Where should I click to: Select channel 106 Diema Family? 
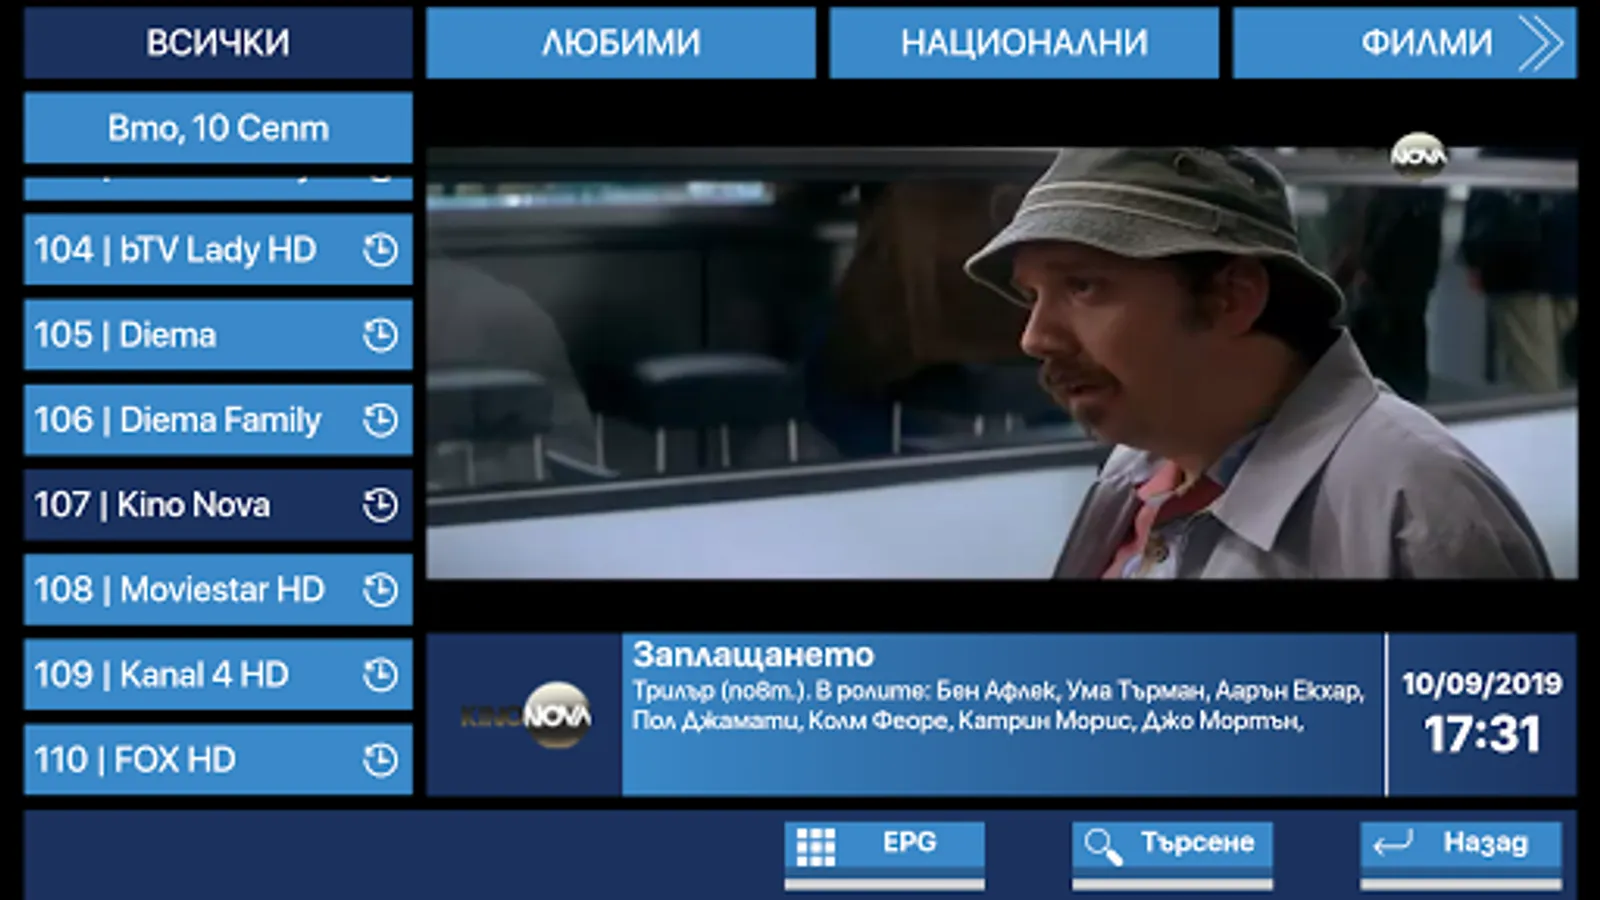coord(218,420)
